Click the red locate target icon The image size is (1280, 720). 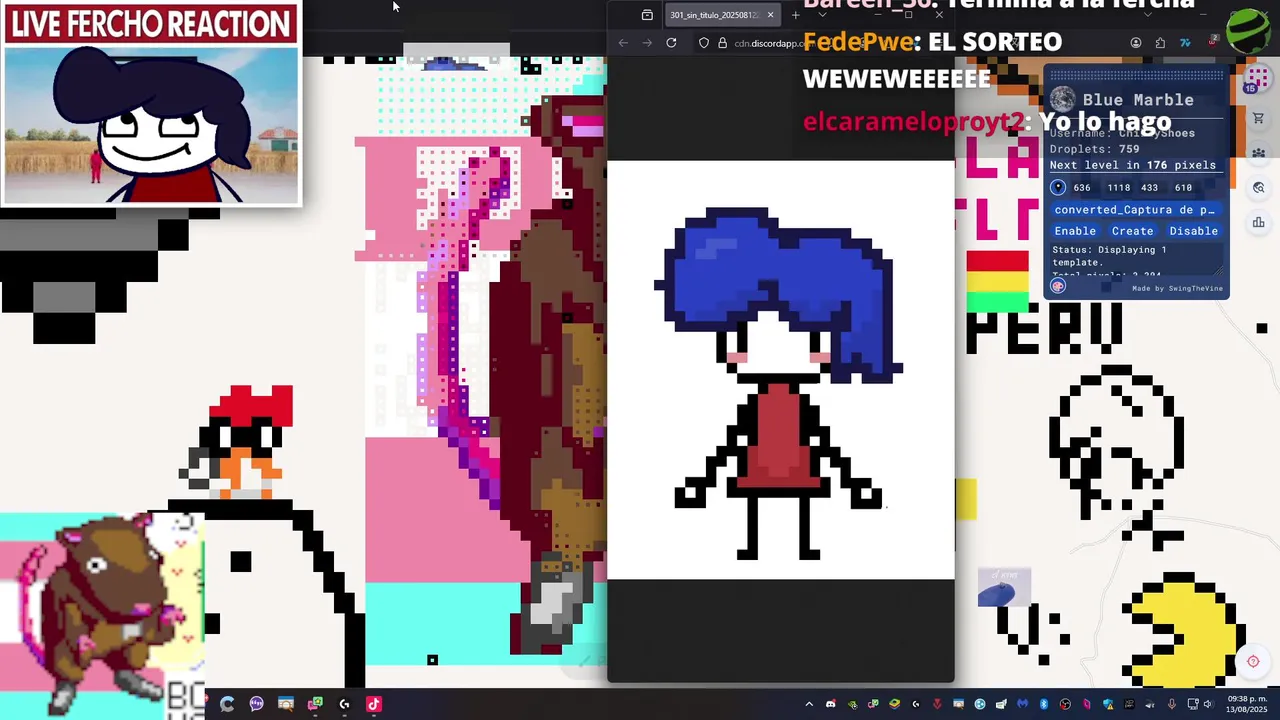click(x=1252, y=661)
